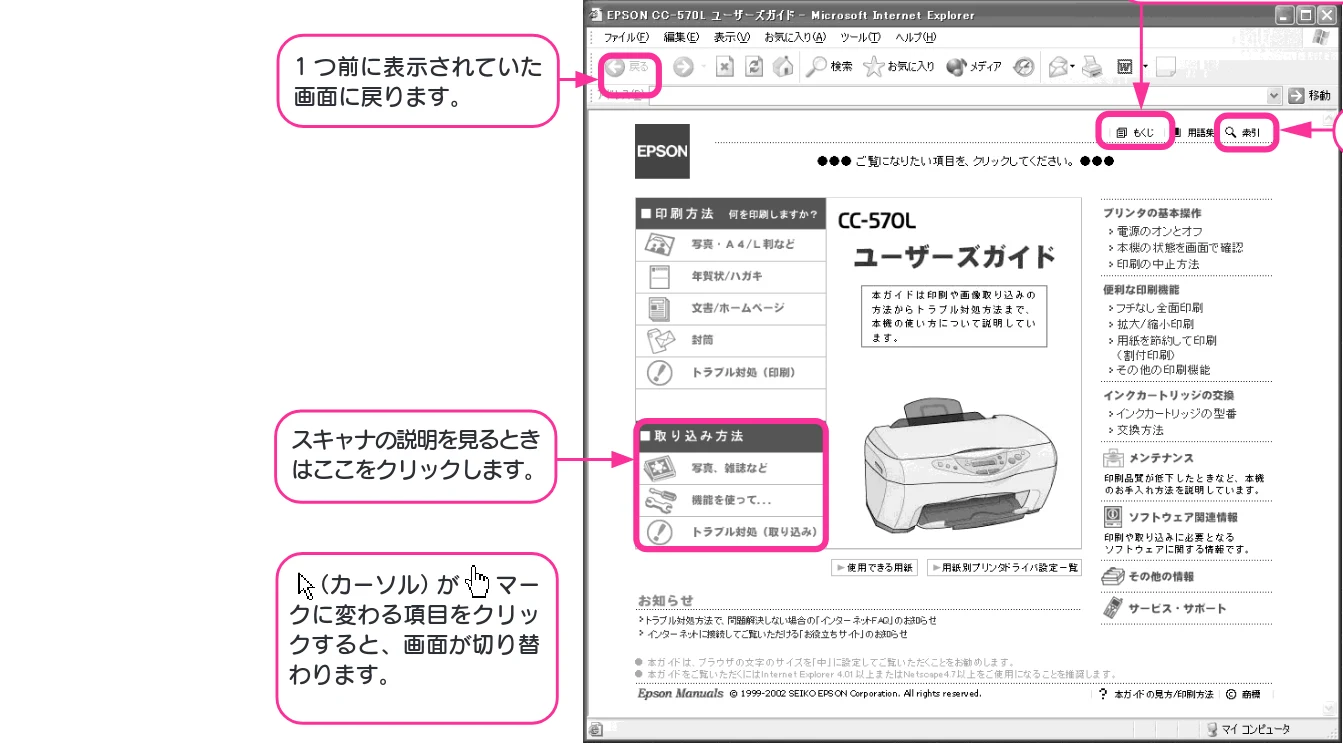Click the 移動 Go button
This screenshot has width=1343, height=744.
pyautogui.click(x=1310, y=95)
